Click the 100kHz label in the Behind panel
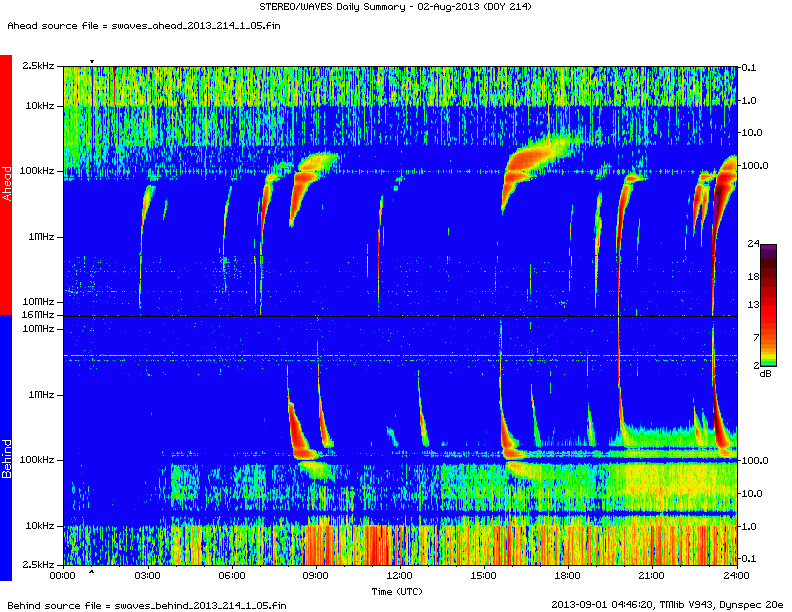This screenshot has height=612, width=792. tap(37, 460)
